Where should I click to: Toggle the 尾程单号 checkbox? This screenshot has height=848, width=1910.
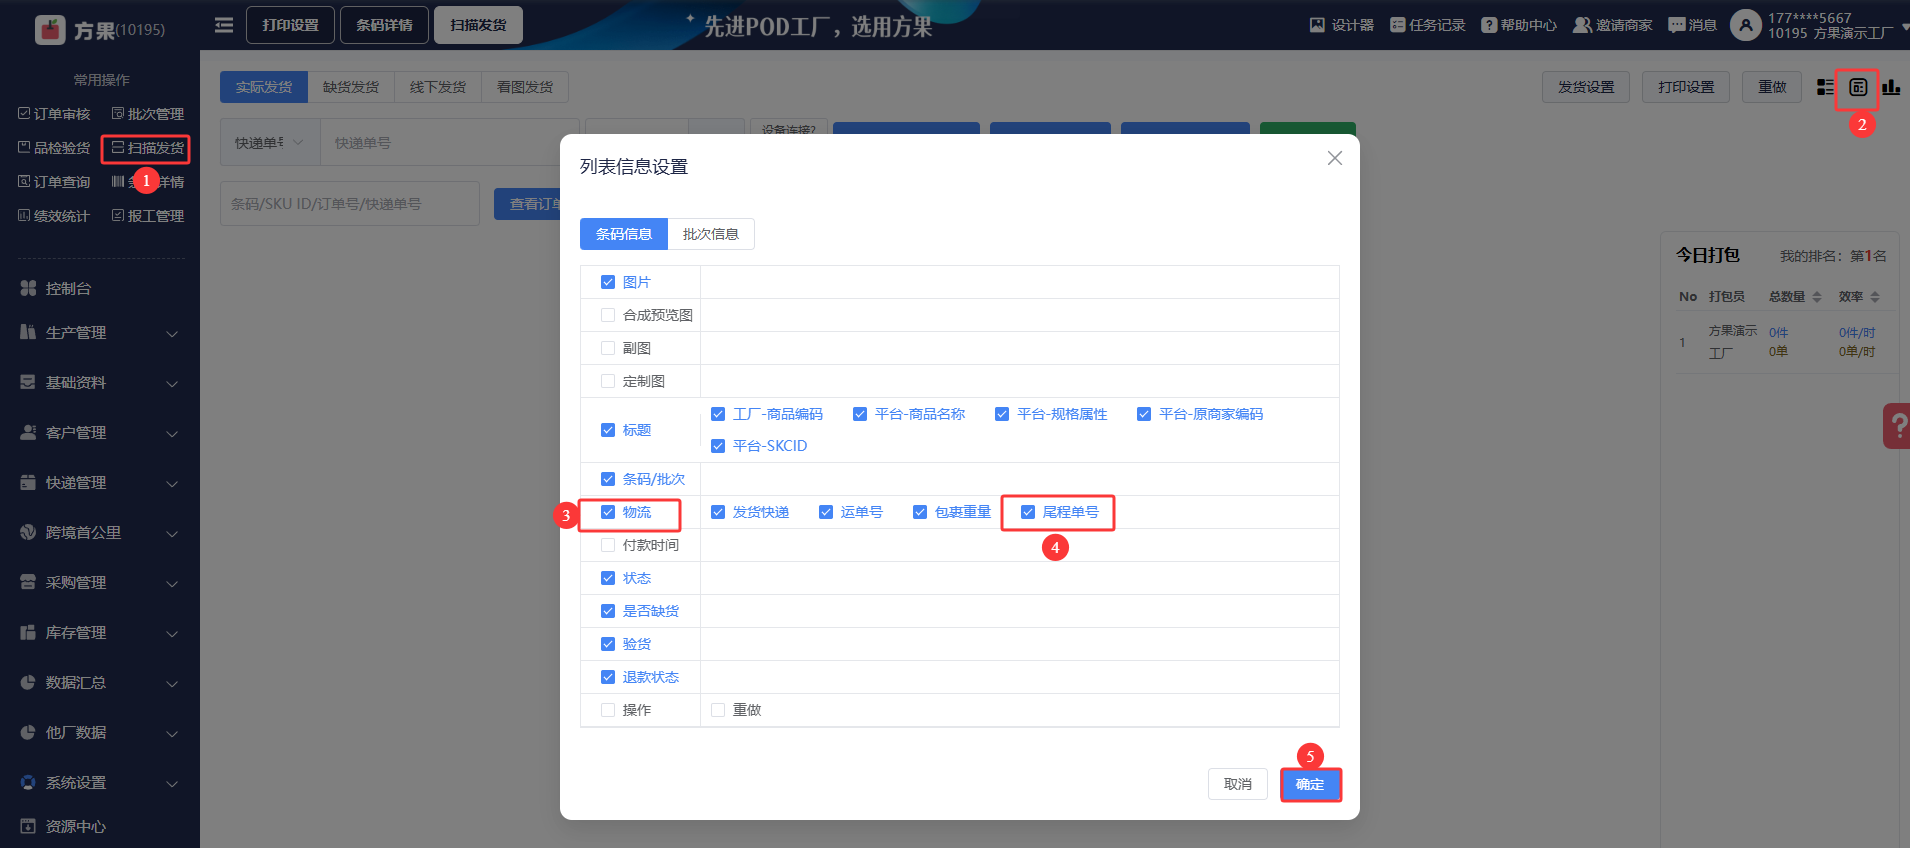pyautogui.click(x=1028, y=512)
